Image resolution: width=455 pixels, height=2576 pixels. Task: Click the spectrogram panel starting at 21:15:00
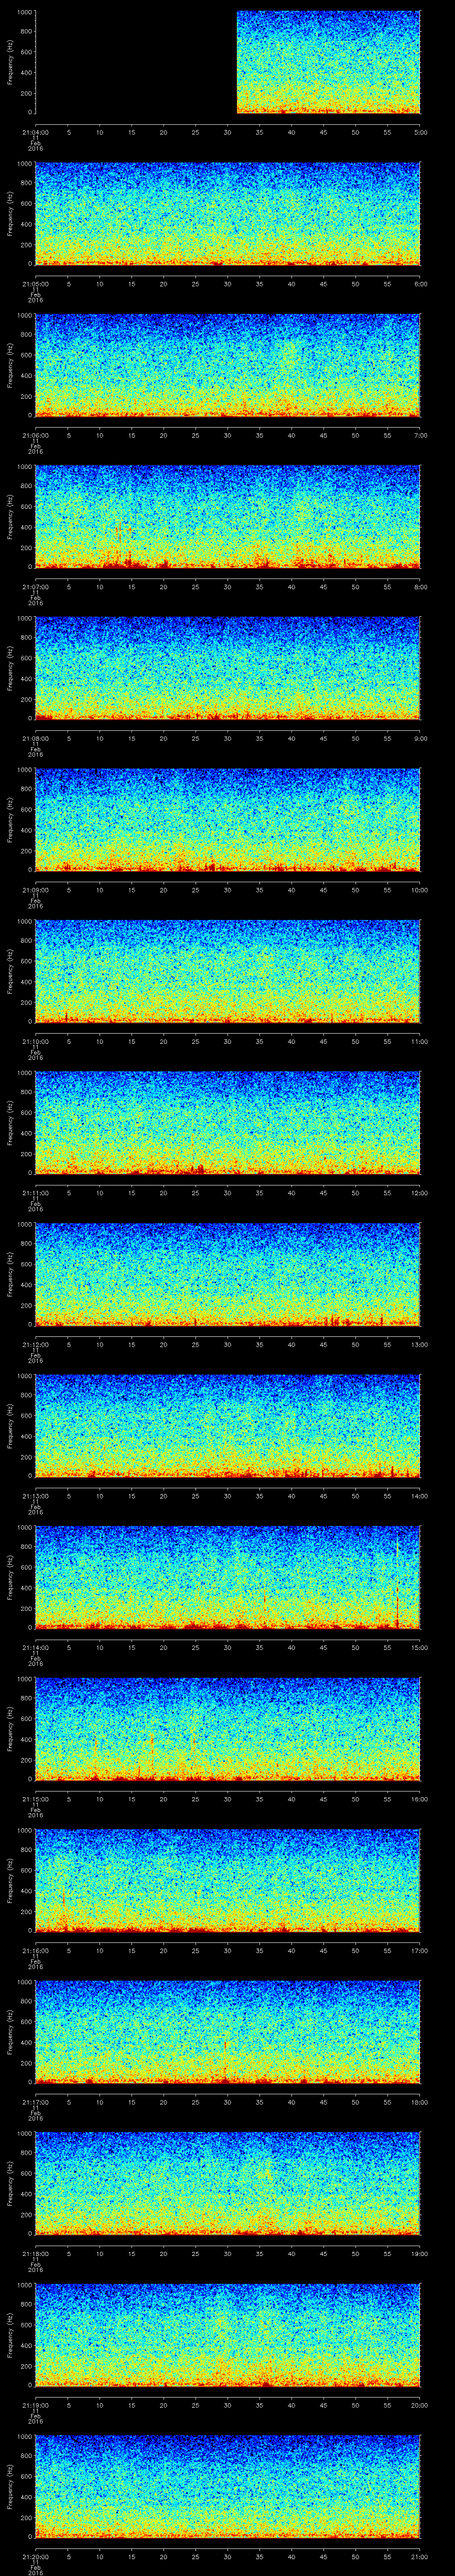click(227, 1729)
